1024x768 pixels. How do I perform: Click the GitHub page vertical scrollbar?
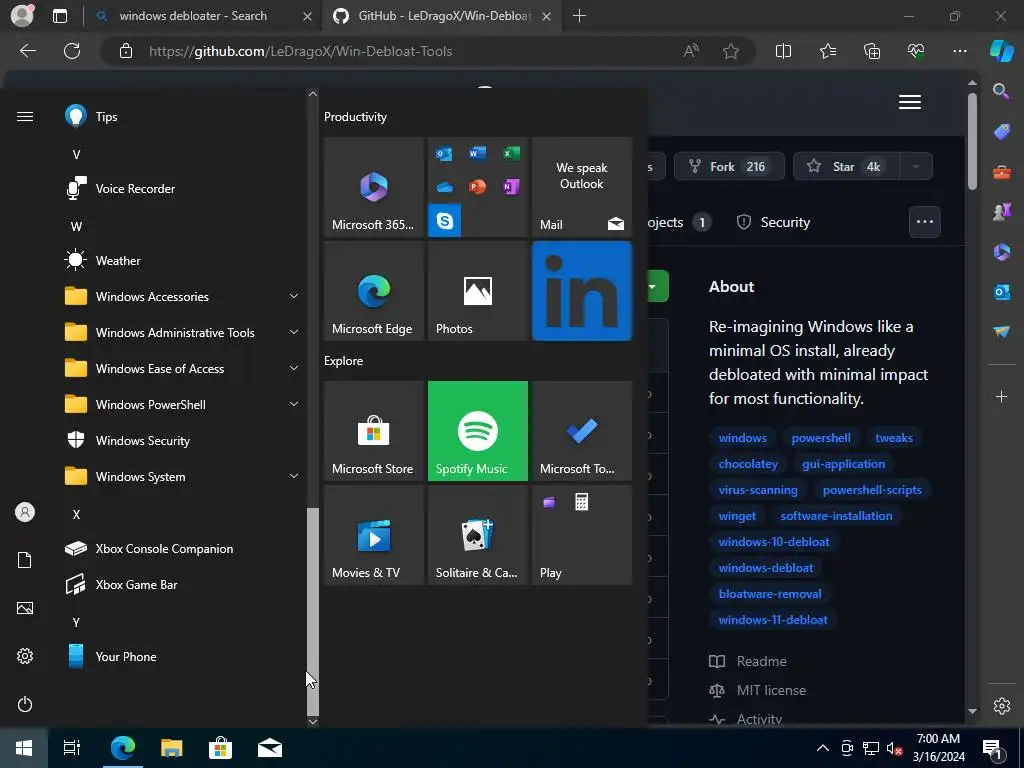(x=972, y=141)
